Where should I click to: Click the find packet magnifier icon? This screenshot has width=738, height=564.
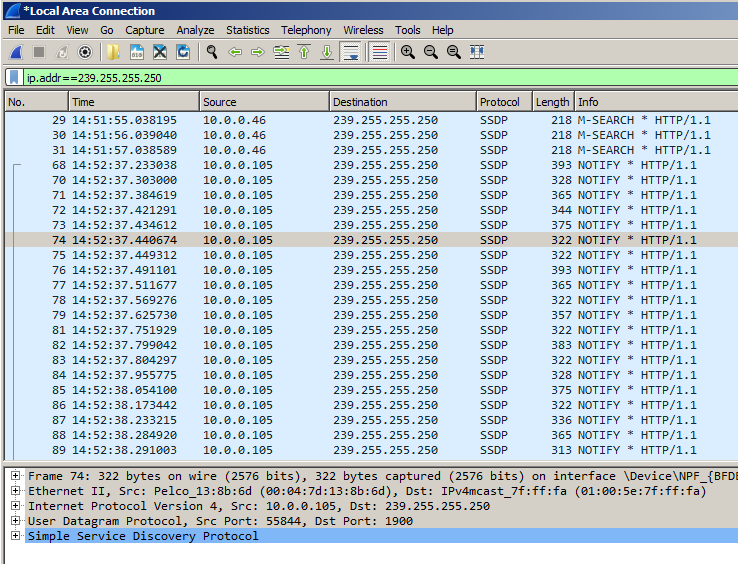(212, 52)
